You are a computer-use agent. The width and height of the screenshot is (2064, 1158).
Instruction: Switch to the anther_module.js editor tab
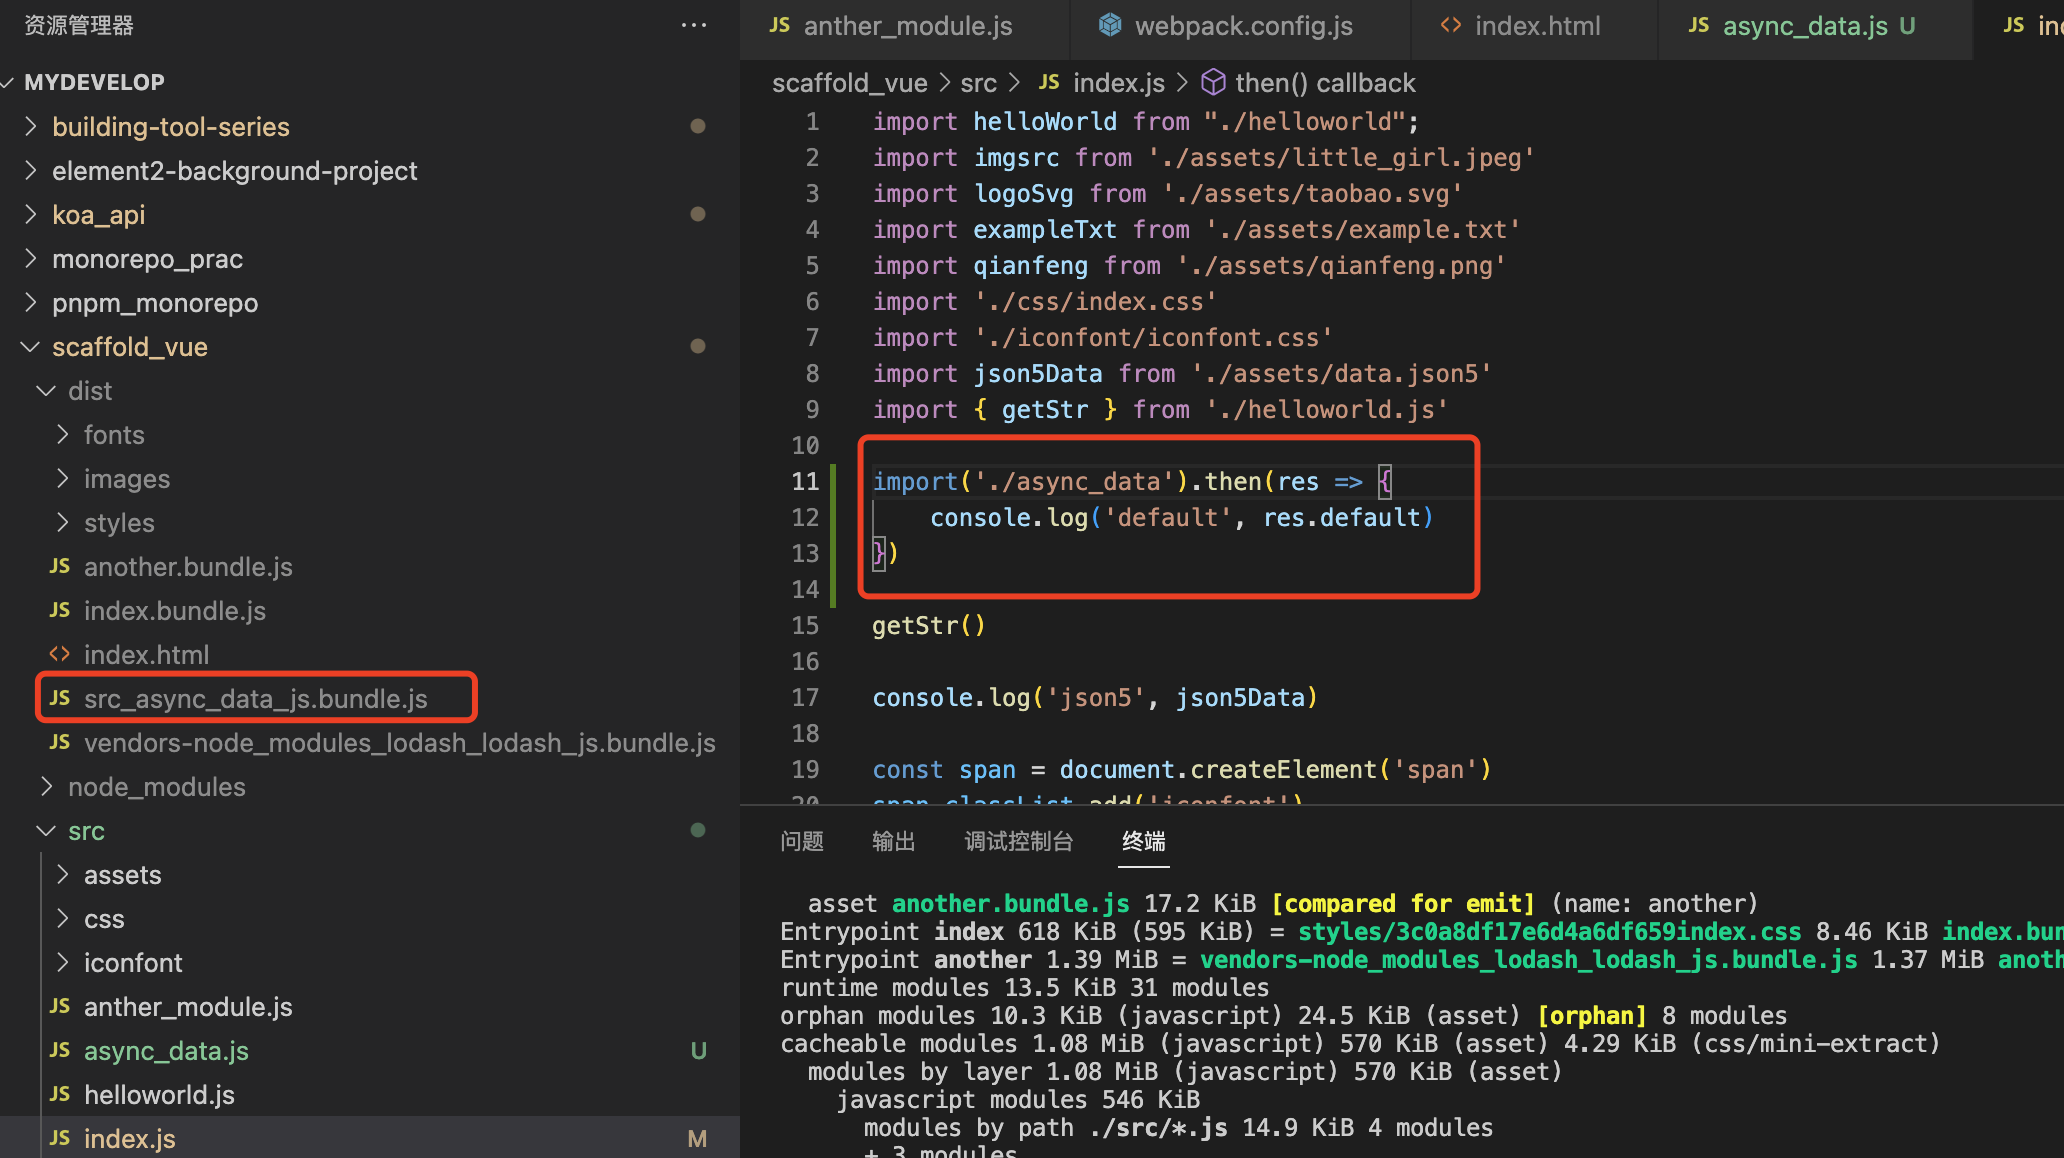(906, 26)
